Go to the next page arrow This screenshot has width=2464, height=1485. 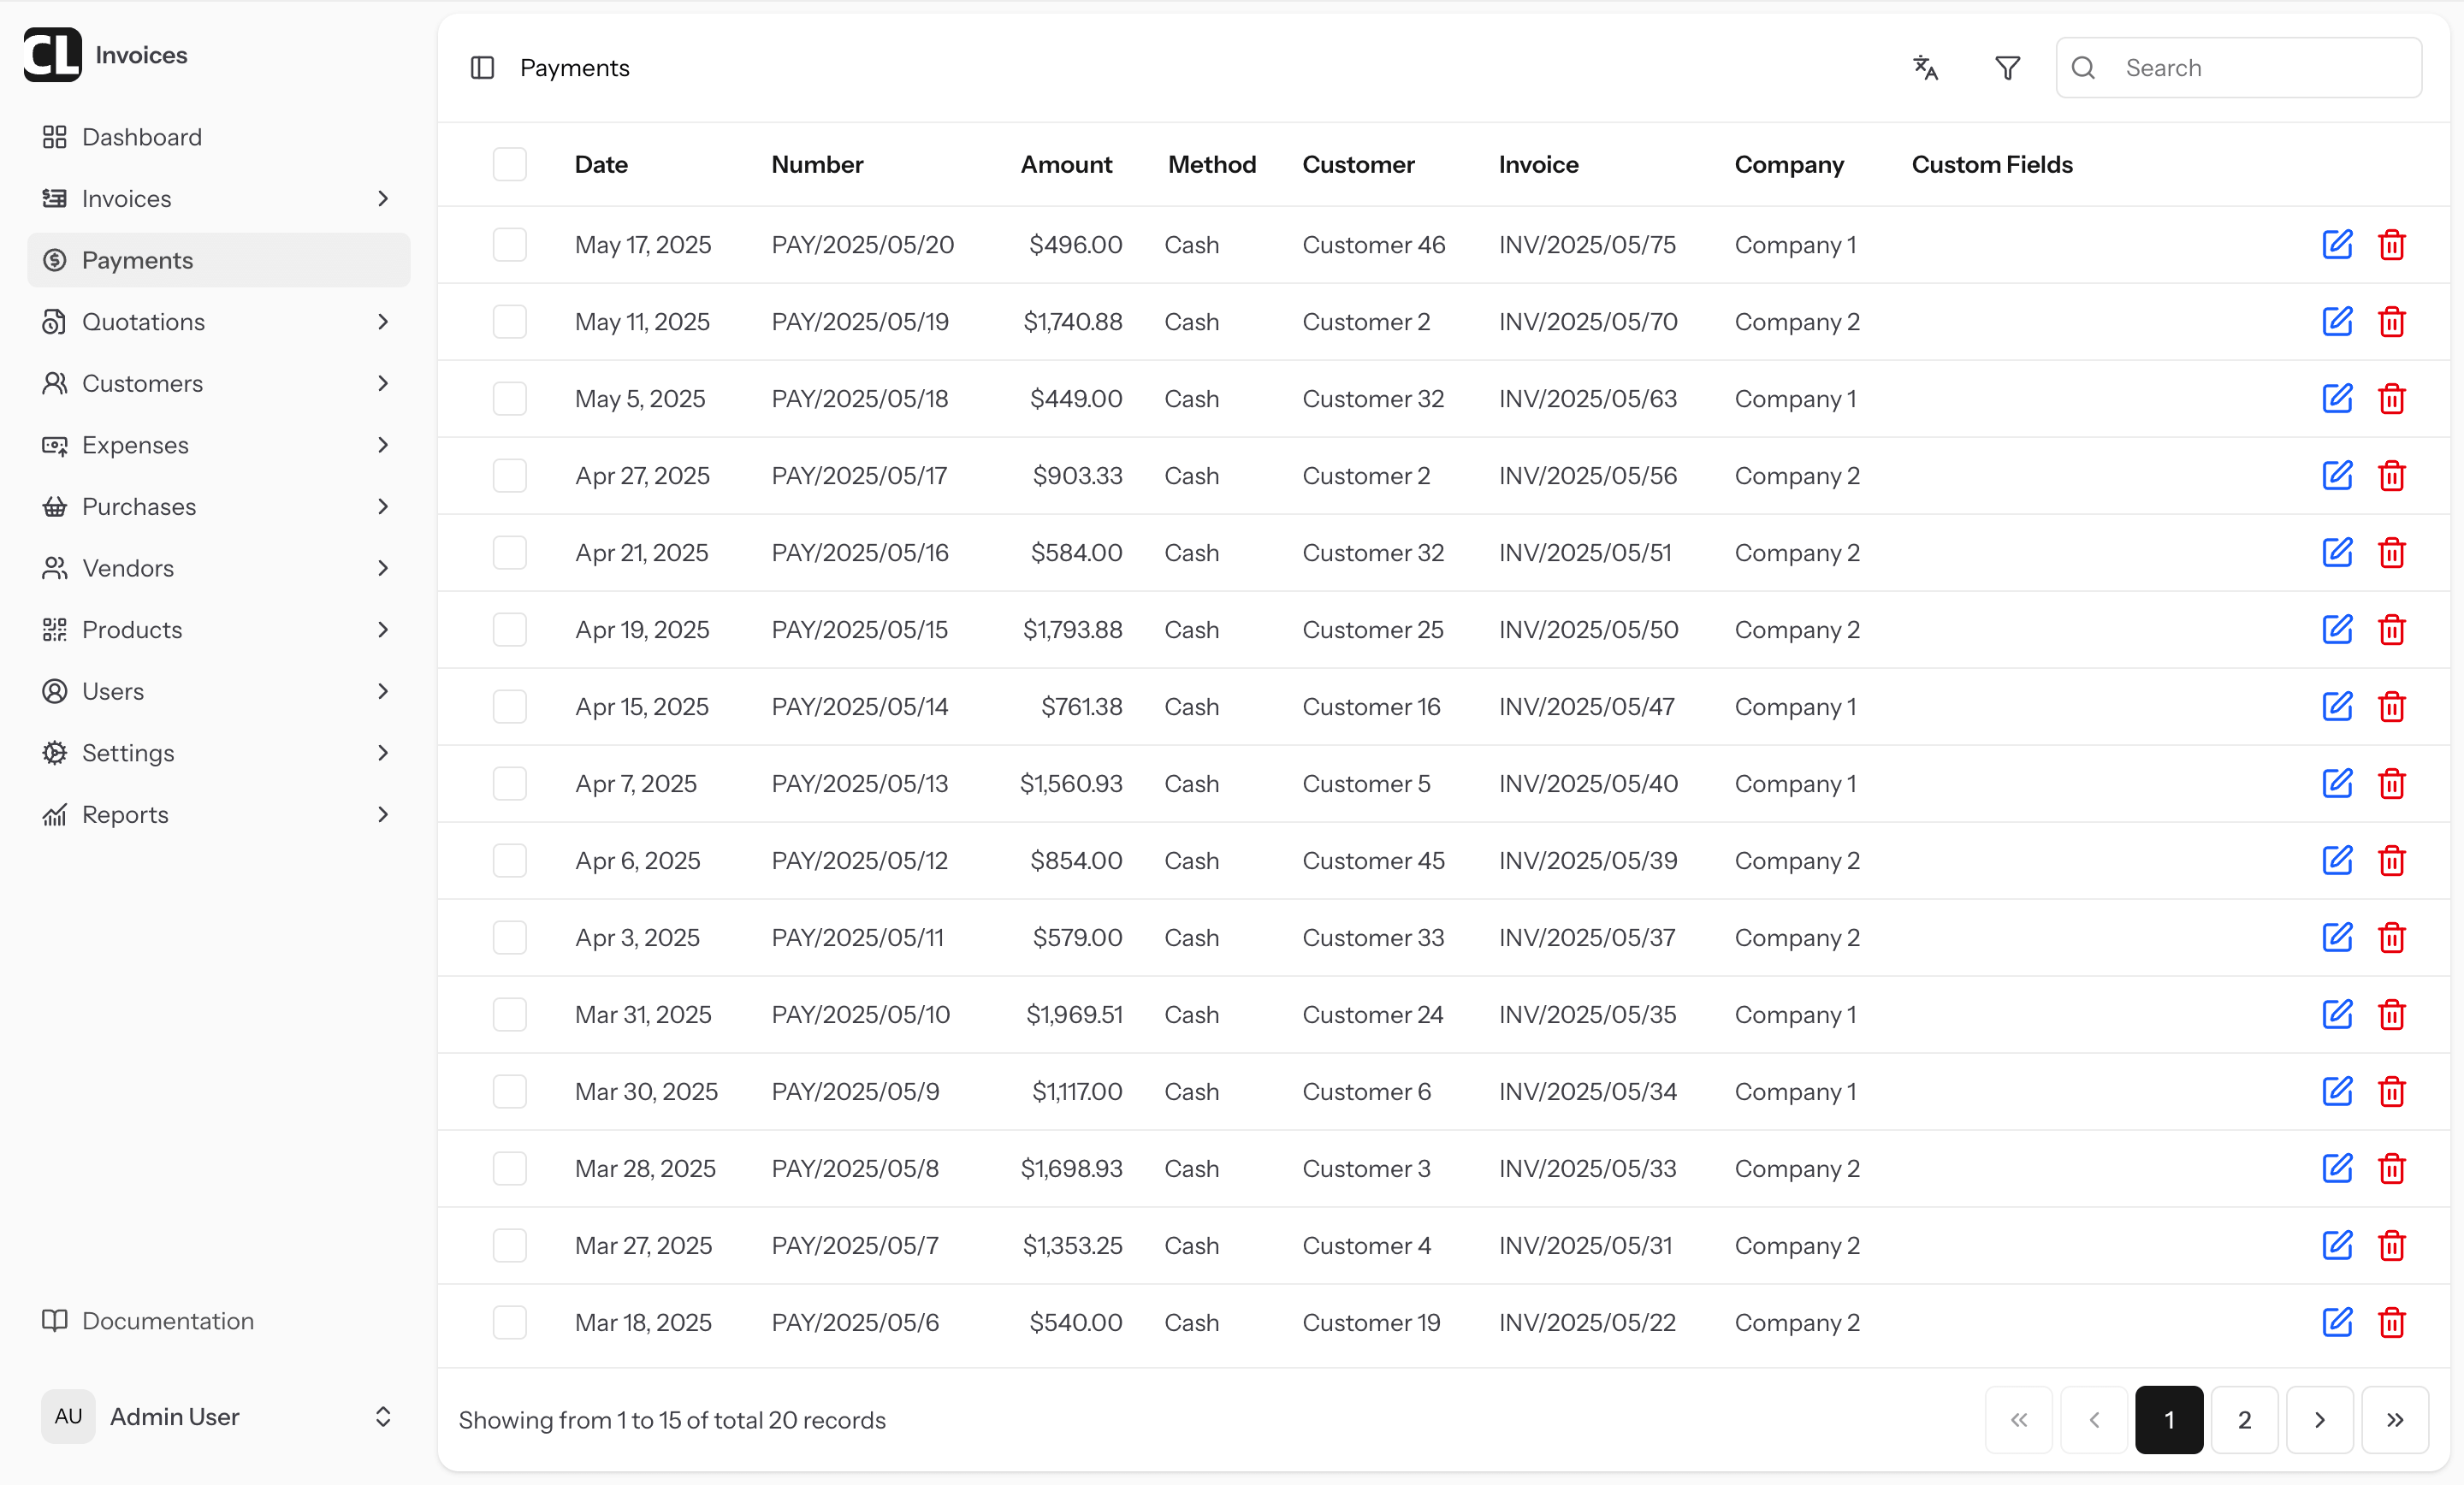click(2319, 1419)
